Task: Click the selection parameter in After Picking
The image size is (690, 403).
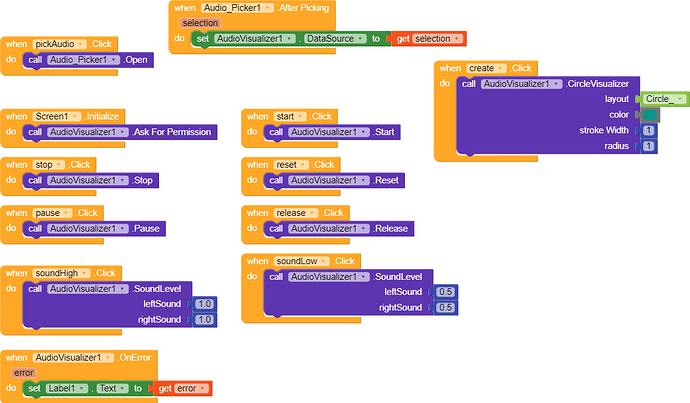Action: coord(200,23)
